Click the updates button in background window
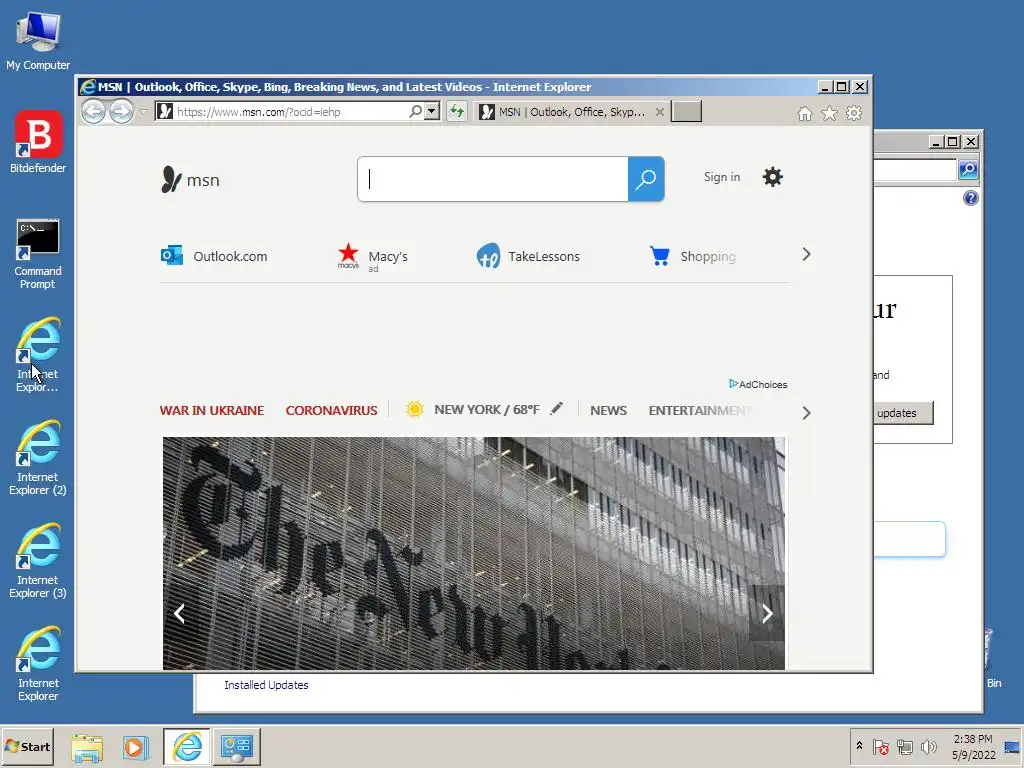This screenshot has width=1024, height=768. click(x=903, y=413)
